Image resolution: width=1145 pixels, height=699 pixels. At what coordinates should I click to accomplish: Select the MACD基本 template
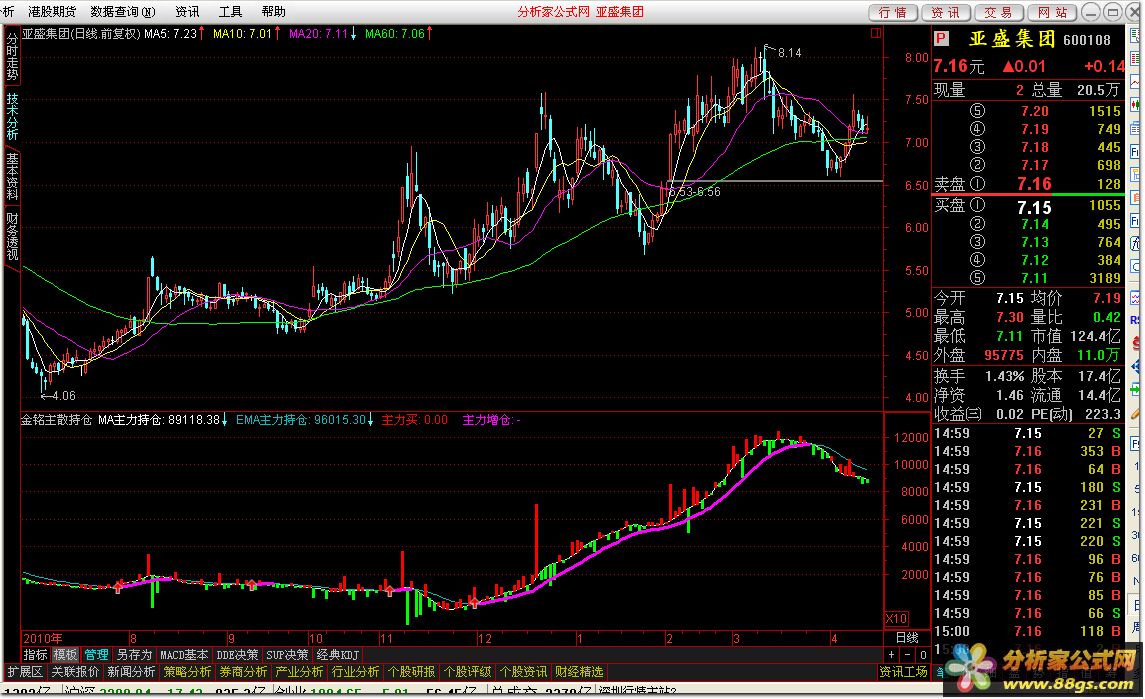coord(184,655)
